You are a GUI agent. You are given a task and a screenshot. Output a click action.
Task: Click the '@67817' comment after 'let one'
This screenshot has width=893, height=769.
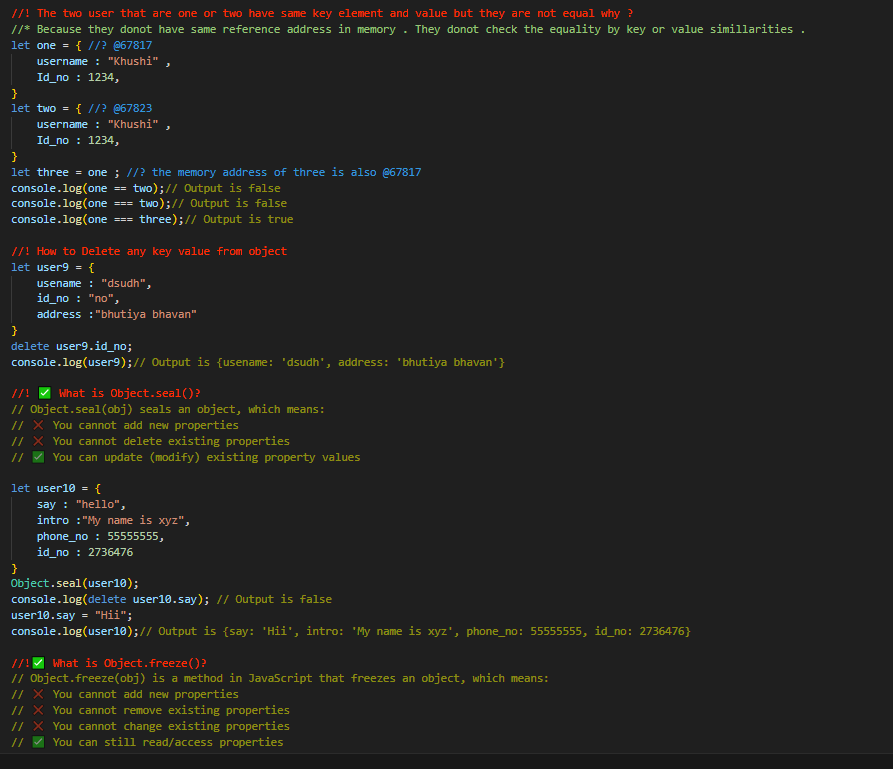(x=120, y=46)
